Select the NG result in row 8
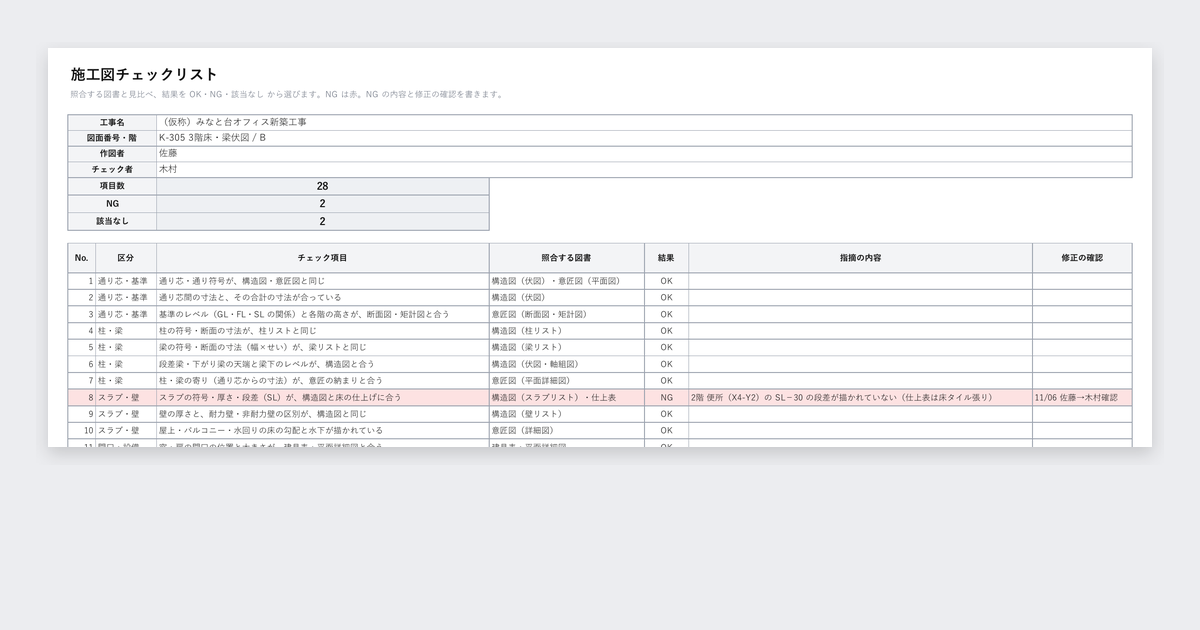Viewport: 1200px width, 630px height. pos(667,397)
